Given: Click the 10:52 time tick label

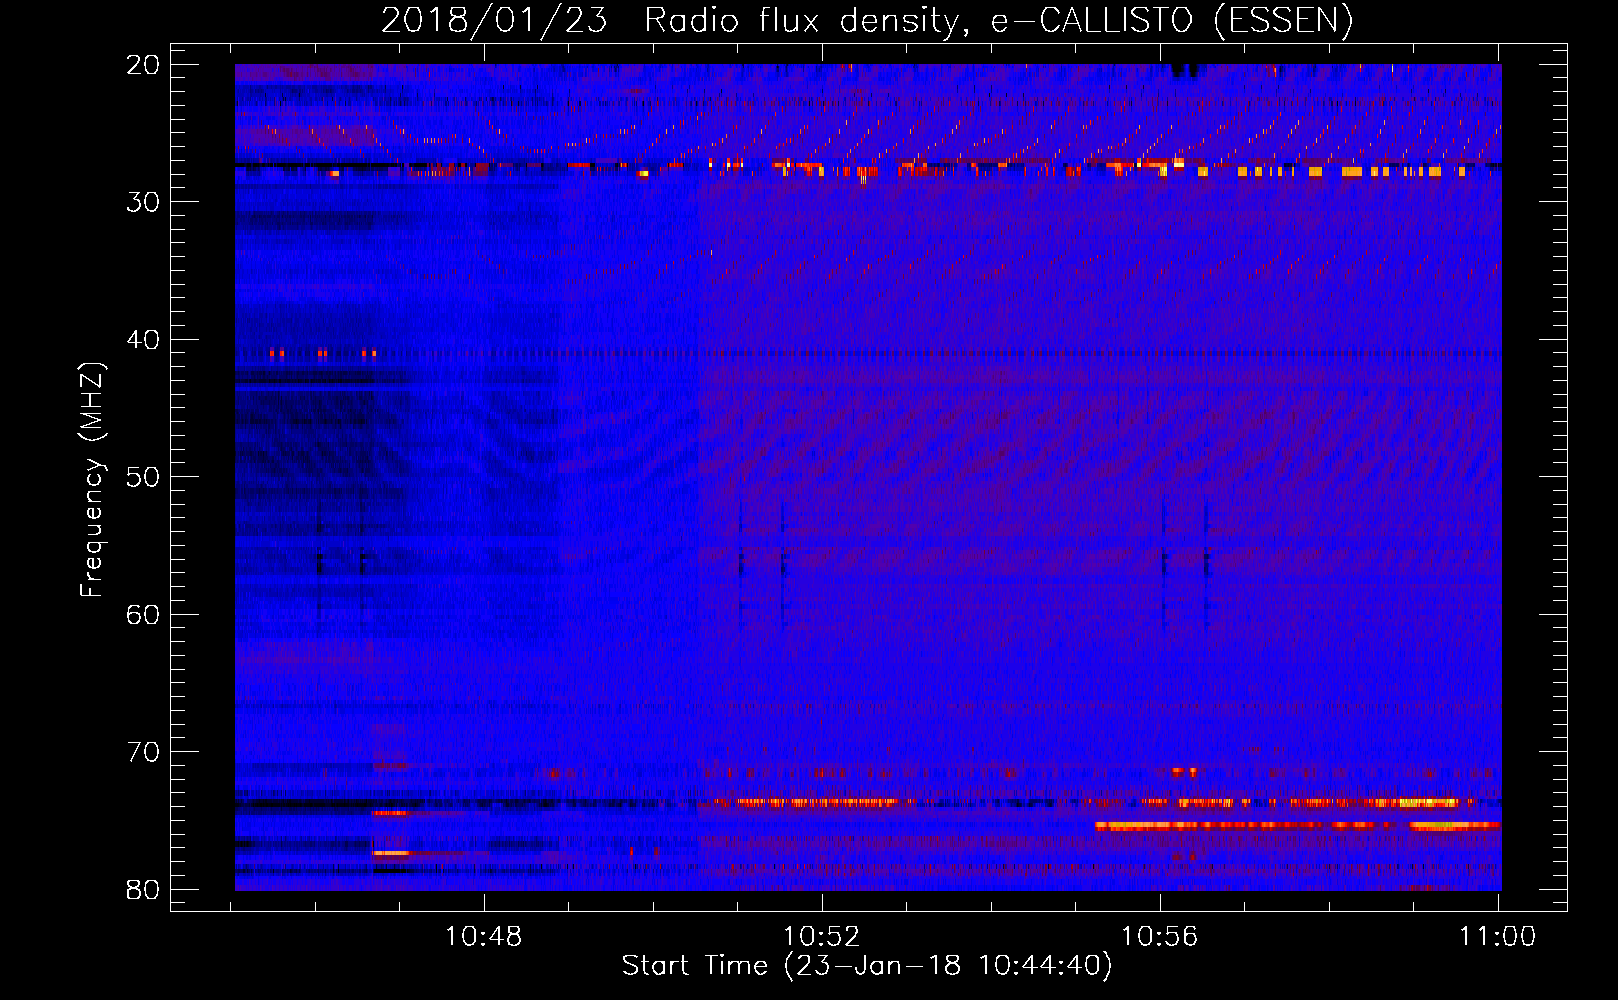Looking at the screenshot, I should (x=822, y=936).
